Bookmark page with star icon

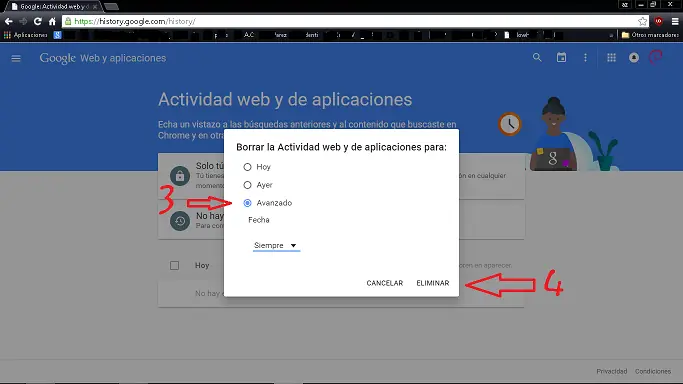pyautogui.click(x=642, y=21)
